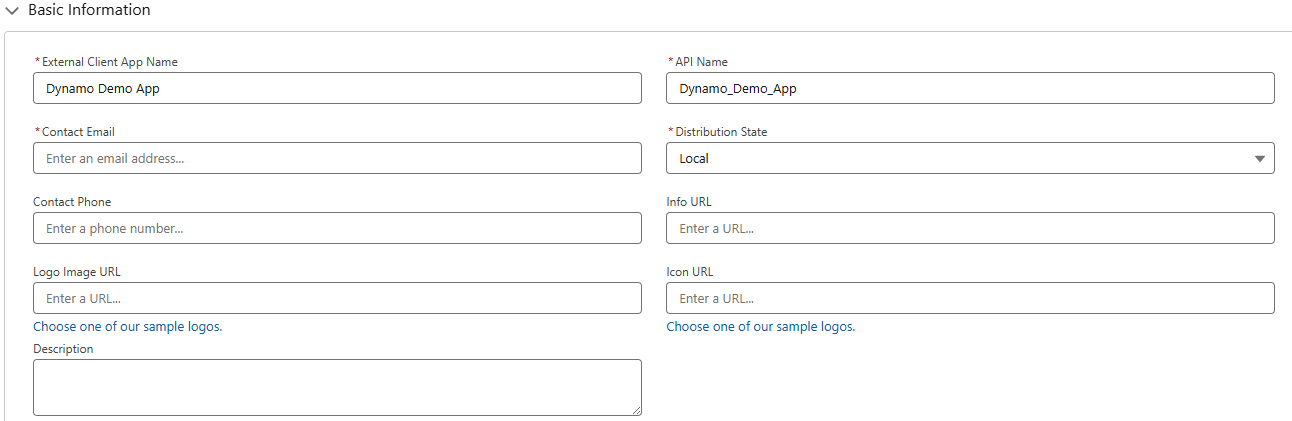Focus the Contact Email input box
The height and width of the screenshot is (421, 1292).
click(337, 158)
